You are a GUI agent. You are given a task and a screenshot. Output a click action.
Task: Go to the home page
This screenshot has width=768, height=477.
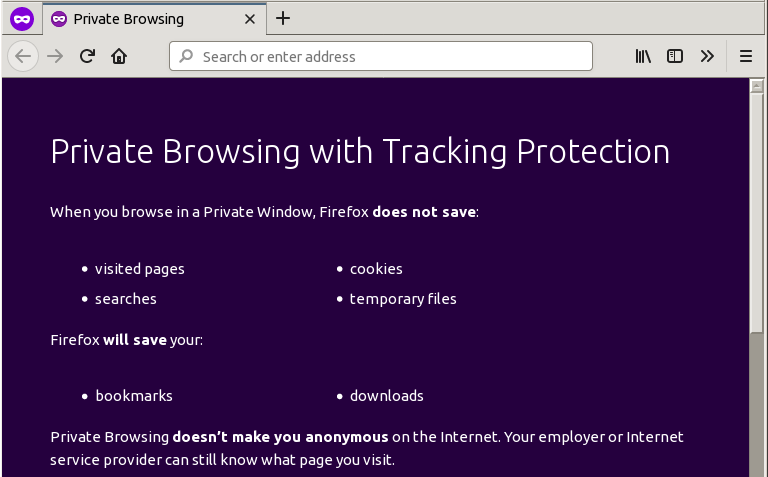tap(119, 57)
